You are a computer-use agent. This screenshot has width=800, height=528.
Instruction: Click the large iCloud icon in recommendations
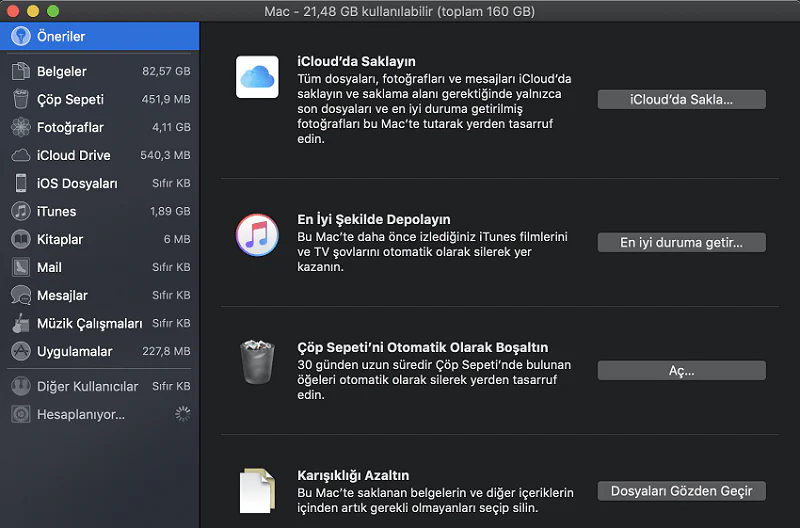pyautogui.click(x=257, y=77)
